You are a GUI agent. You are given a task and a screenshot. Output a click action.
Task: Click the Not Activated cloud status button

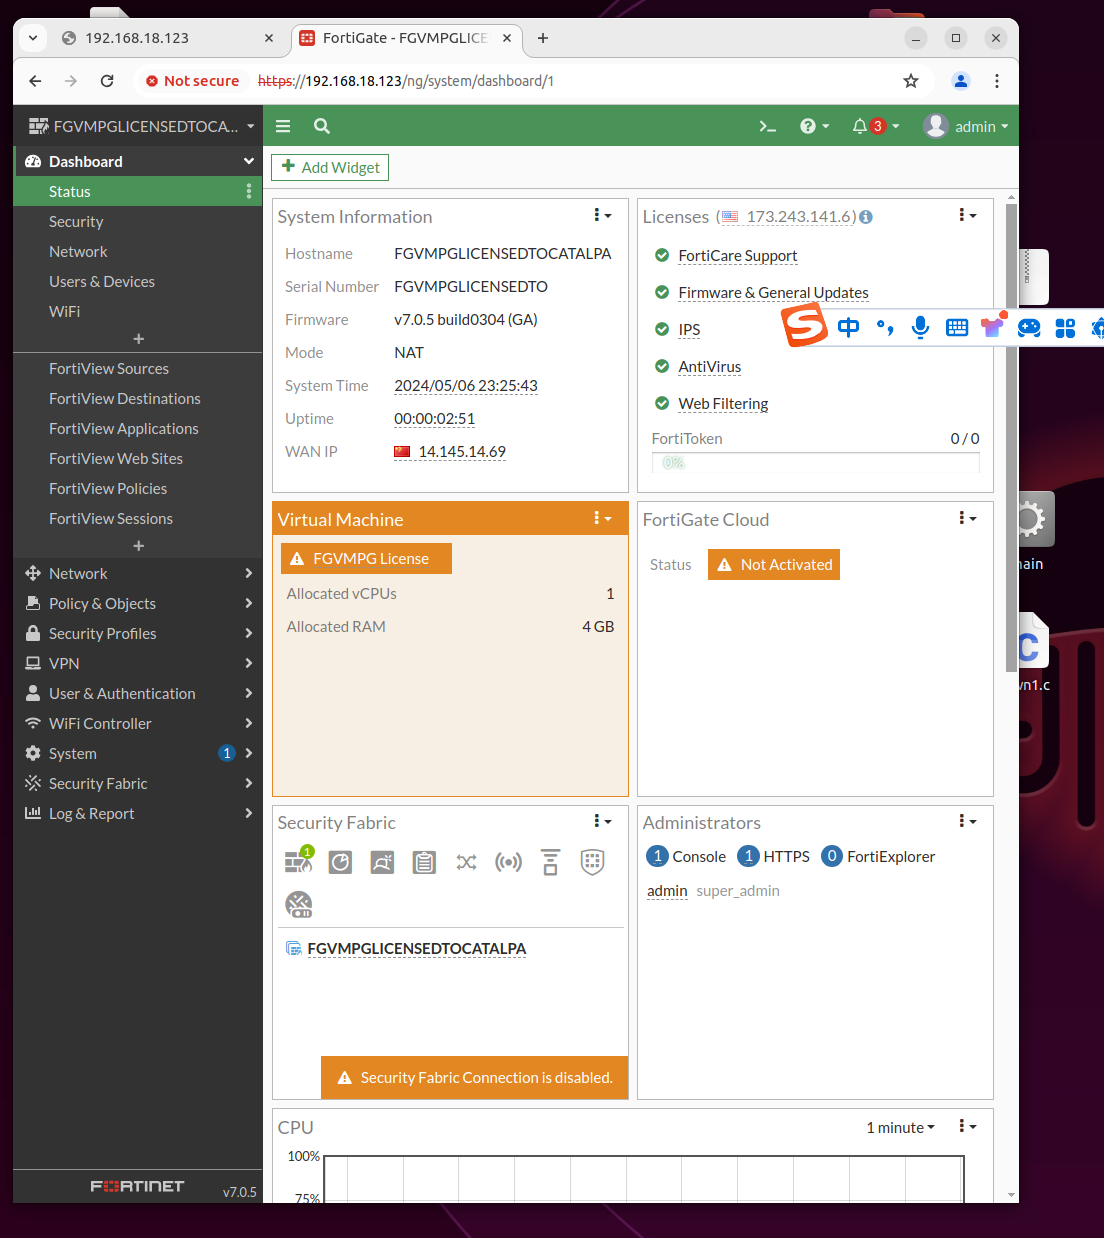(774, 564)
